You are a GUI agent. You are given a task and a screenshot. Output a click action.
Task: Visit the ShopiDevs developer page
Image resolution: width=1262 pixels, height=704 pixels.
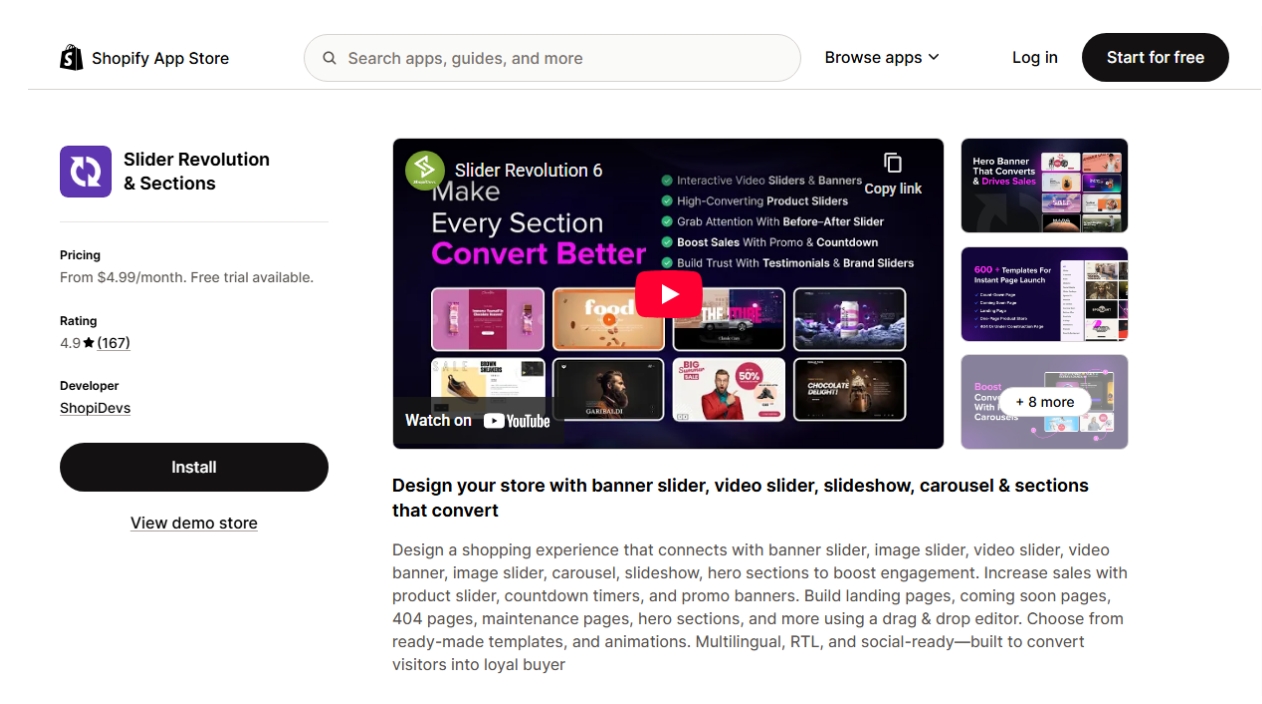click(94, 407)
